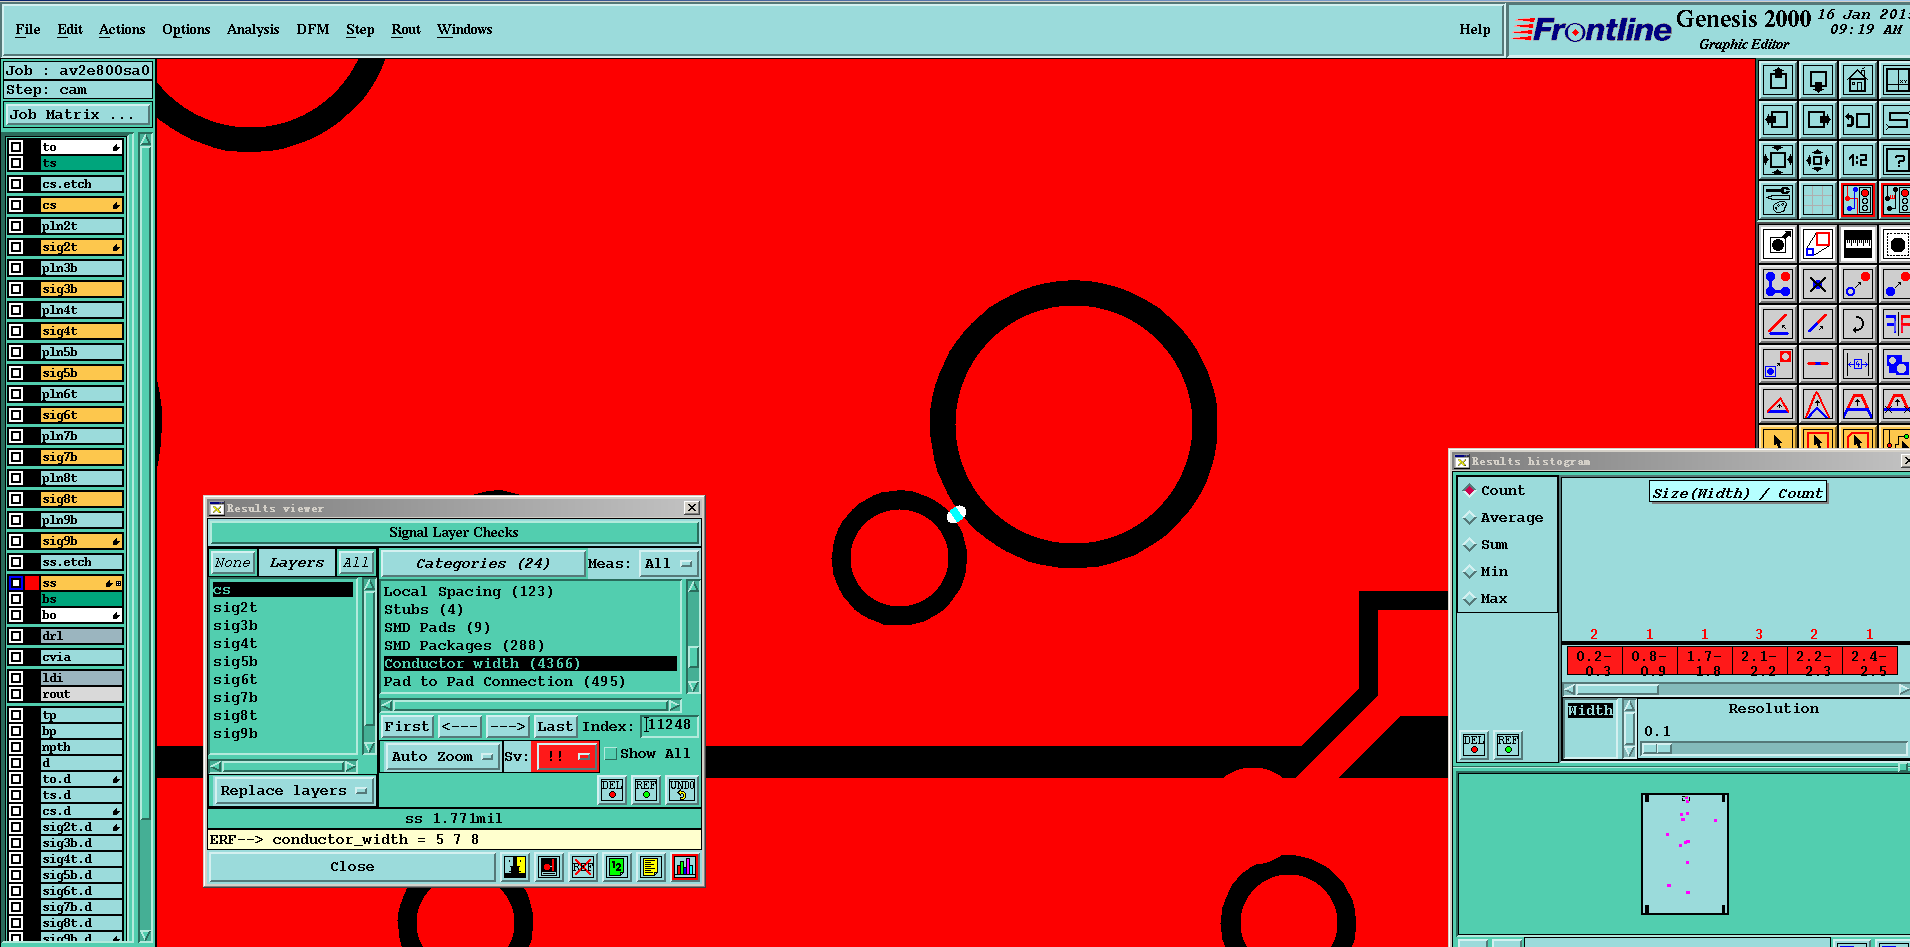Screen dimensions: 1910x947
Task: Click the First result button
Action: point(406,727)
